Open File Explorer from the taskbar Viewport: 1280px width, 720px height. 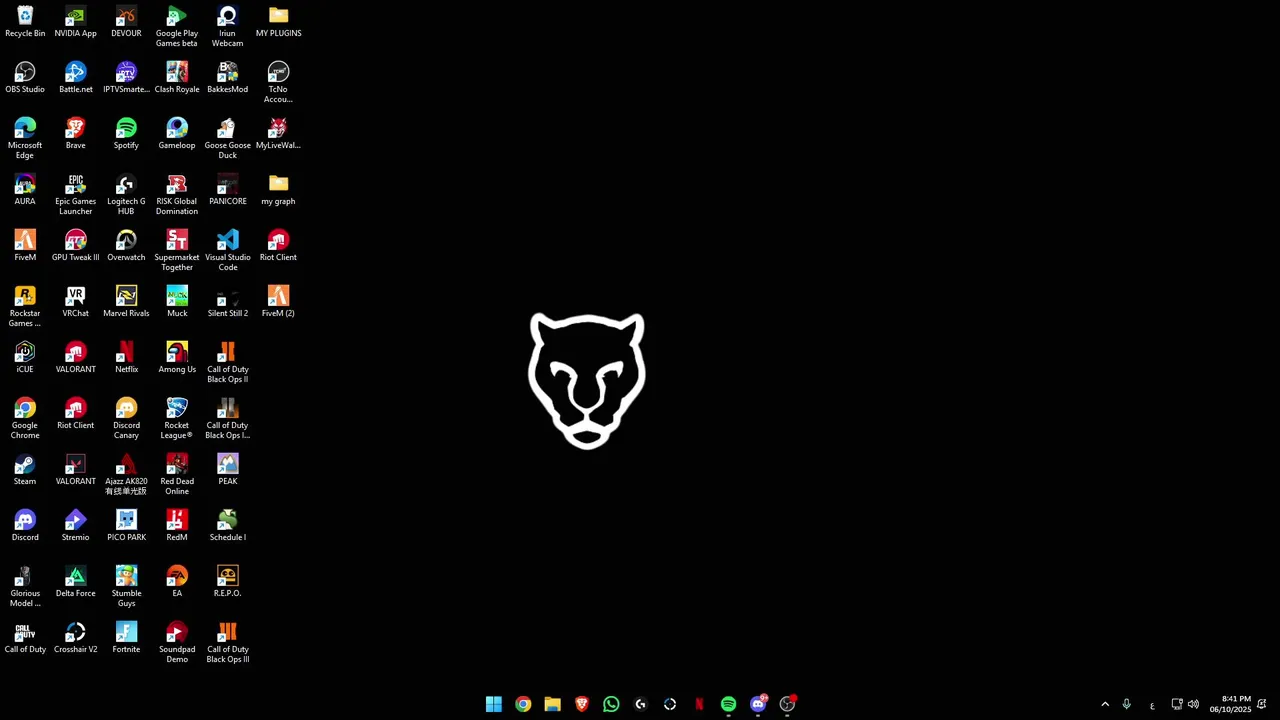point(552,704)
